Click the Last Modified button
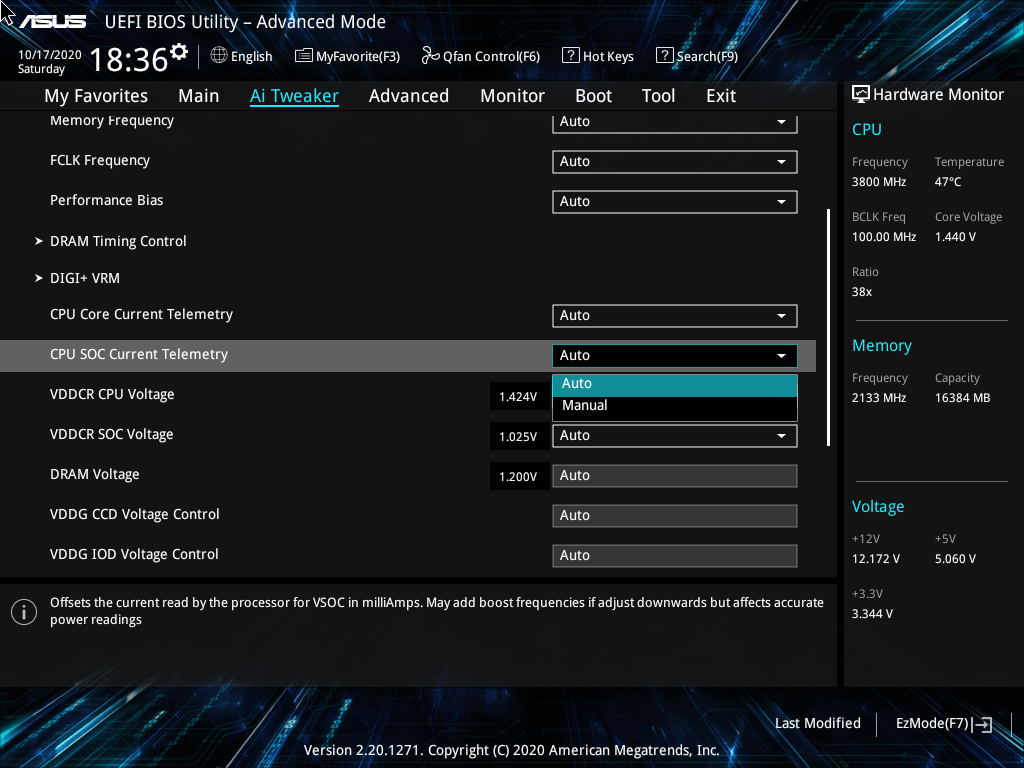This screenshot has width=1024, height=768. point(818,724)
